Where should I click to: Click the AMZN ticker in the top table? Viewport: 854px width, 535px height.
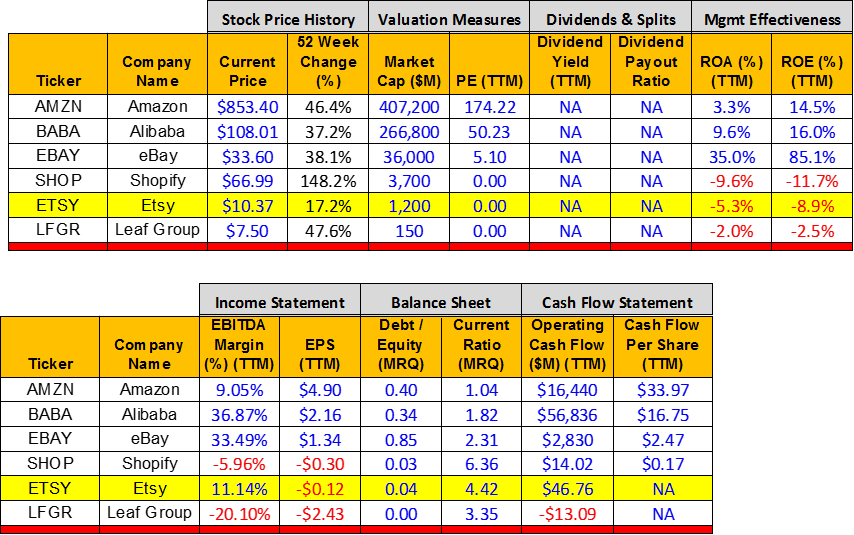click(58, 106)
